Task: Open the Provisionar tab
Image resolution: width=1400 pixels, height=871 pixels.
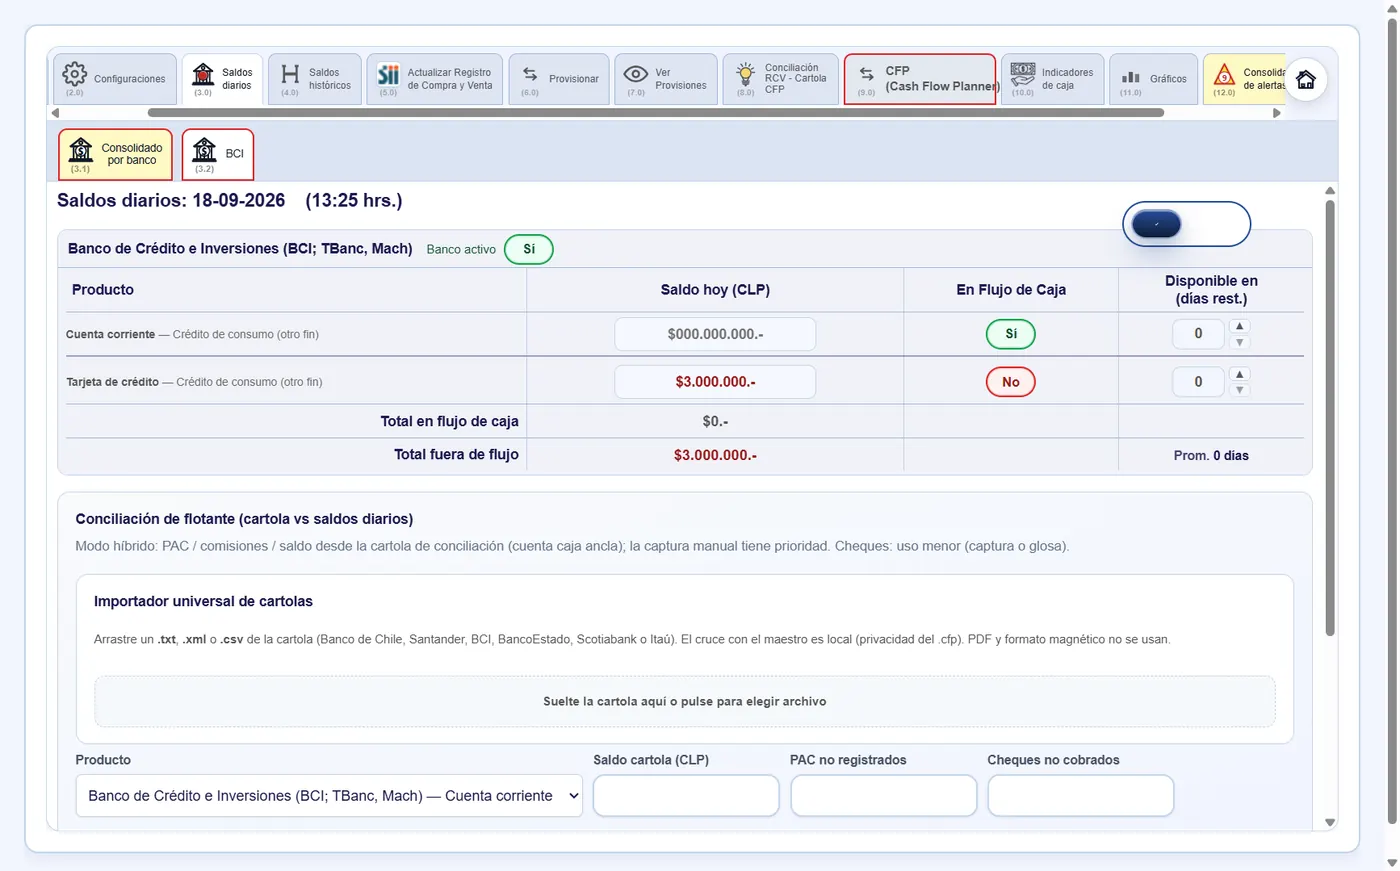Action: coord(559,79)
